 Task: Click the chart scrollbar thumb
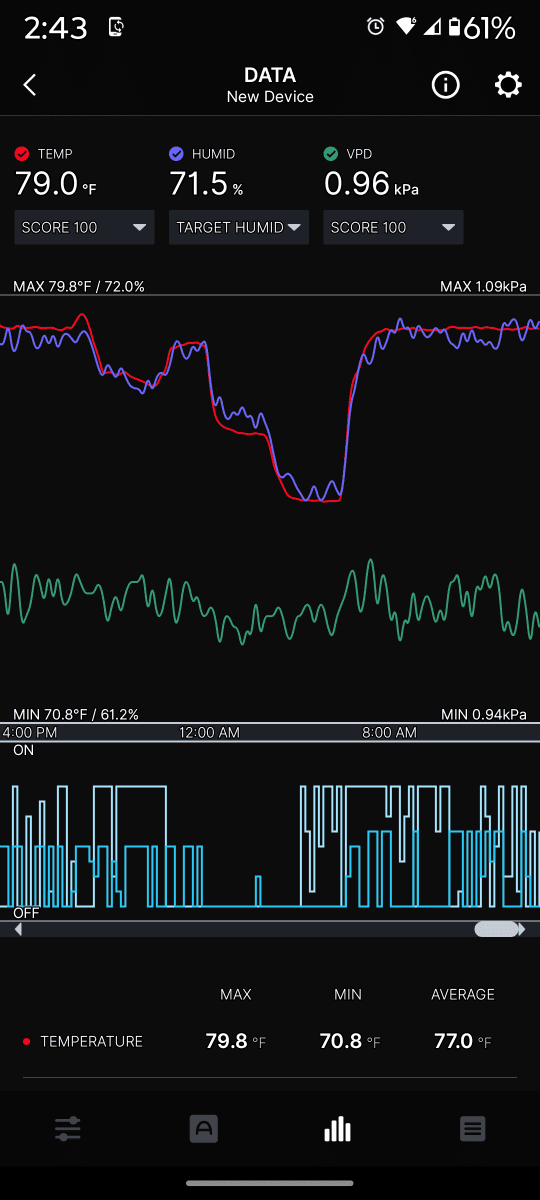[496, 929]
